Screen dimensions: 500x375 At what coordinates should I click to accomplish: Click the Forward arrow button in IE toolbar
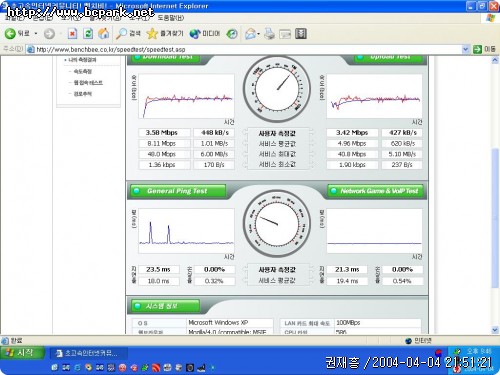pos(49,34)
